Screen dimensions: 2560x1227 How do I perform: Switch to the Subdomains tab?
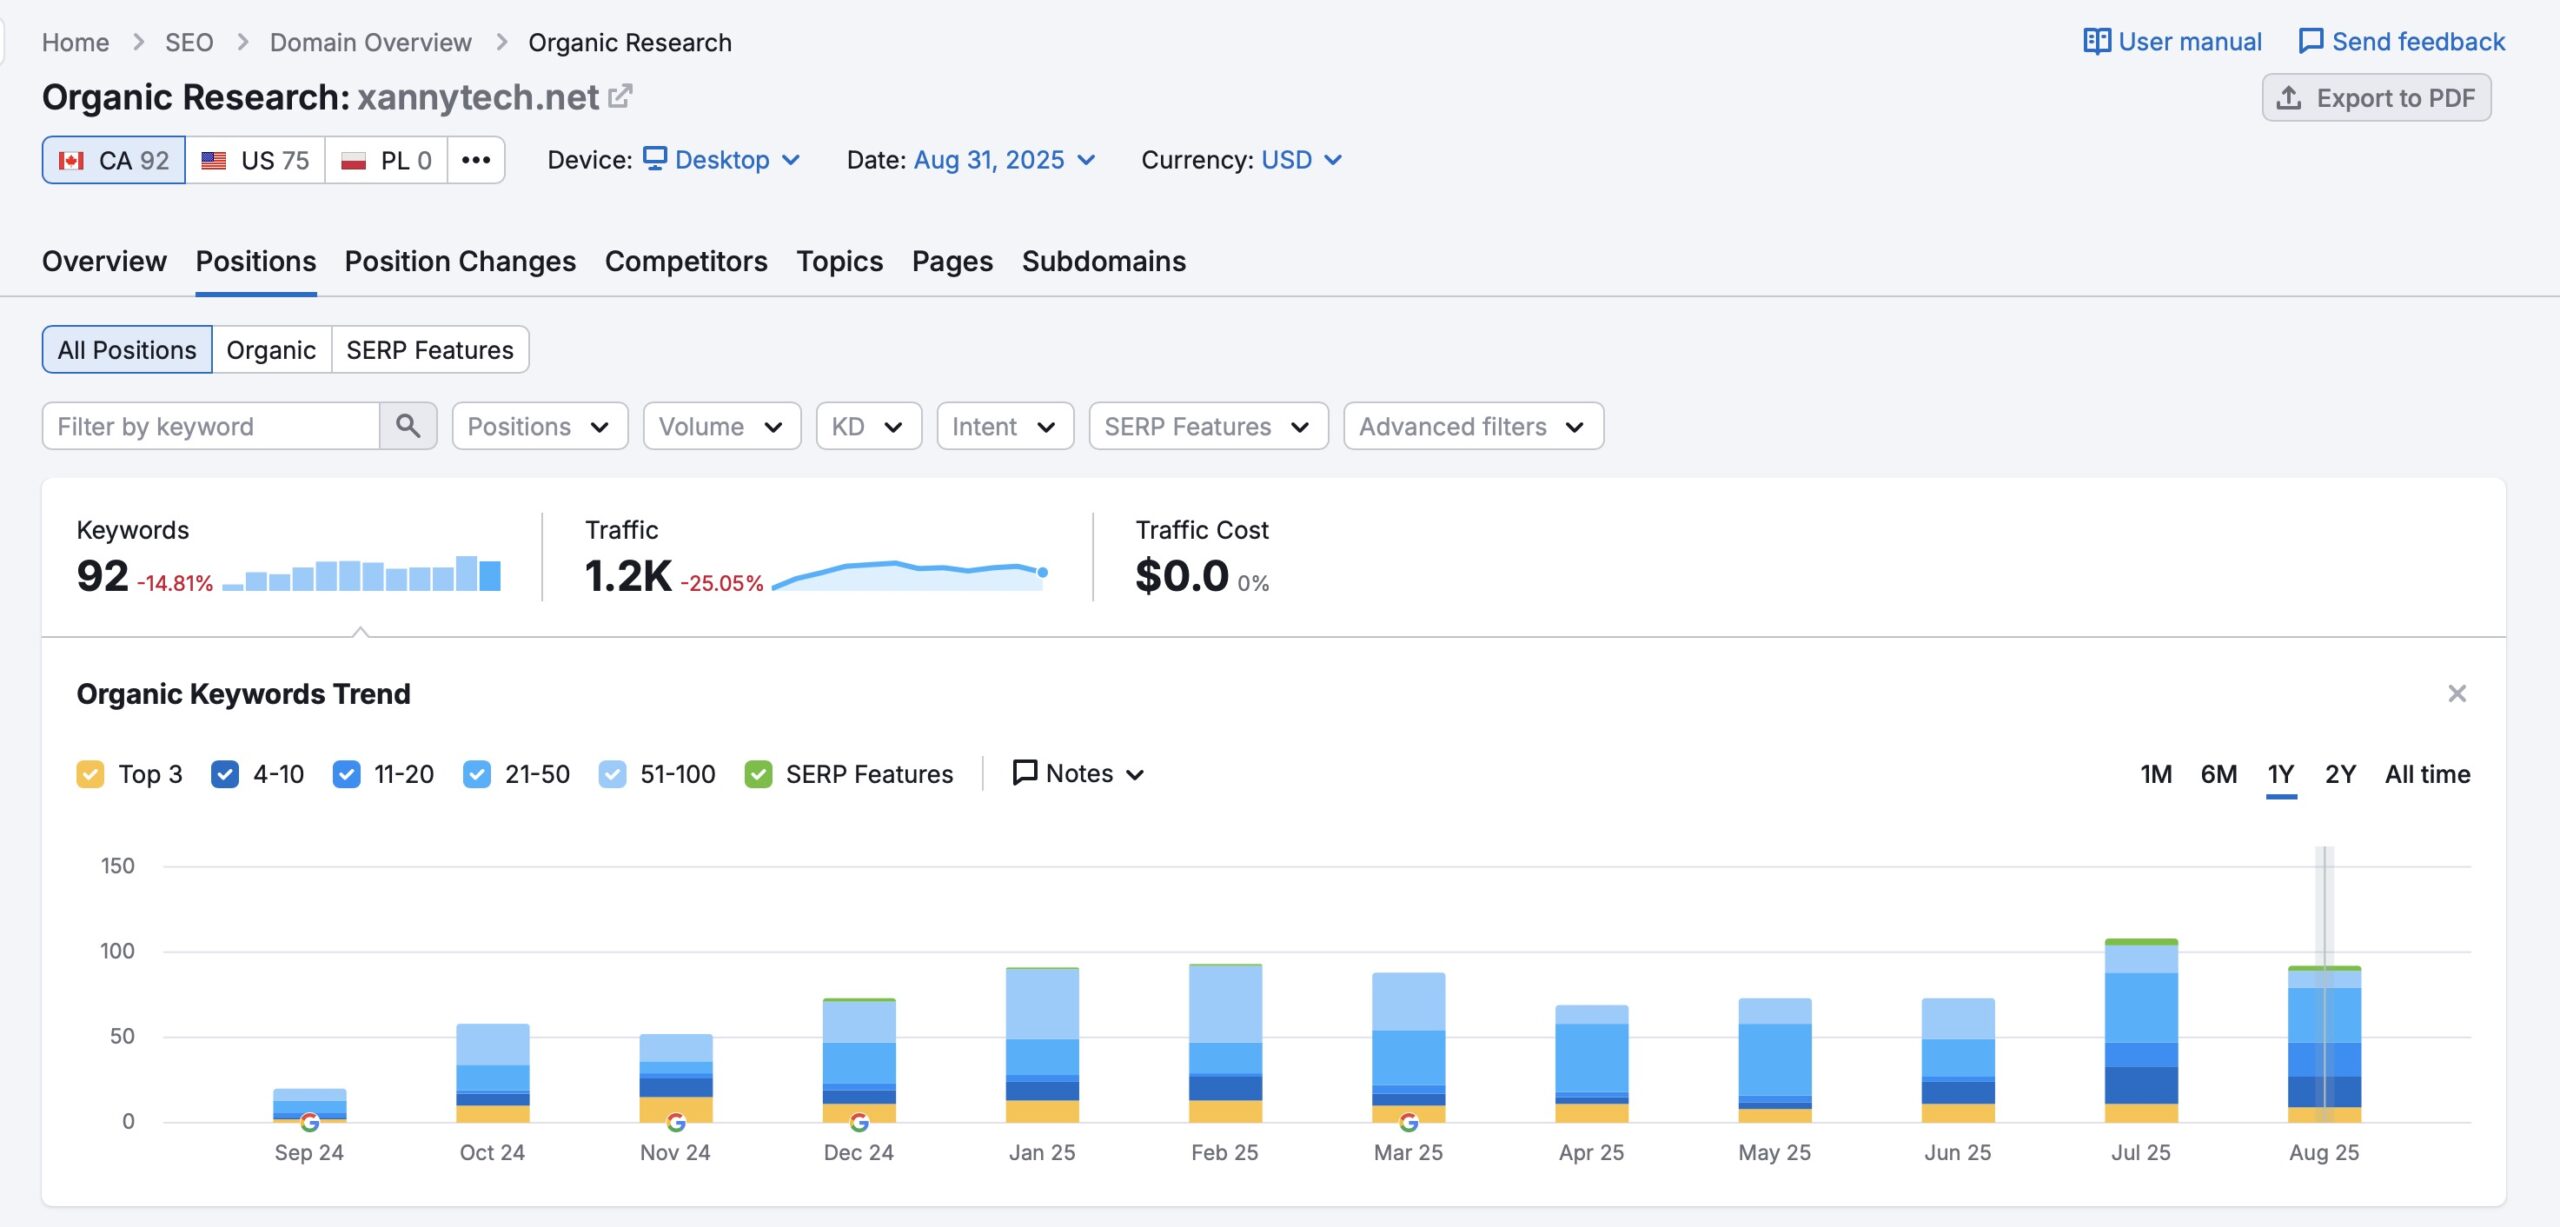pos(1103,261)
